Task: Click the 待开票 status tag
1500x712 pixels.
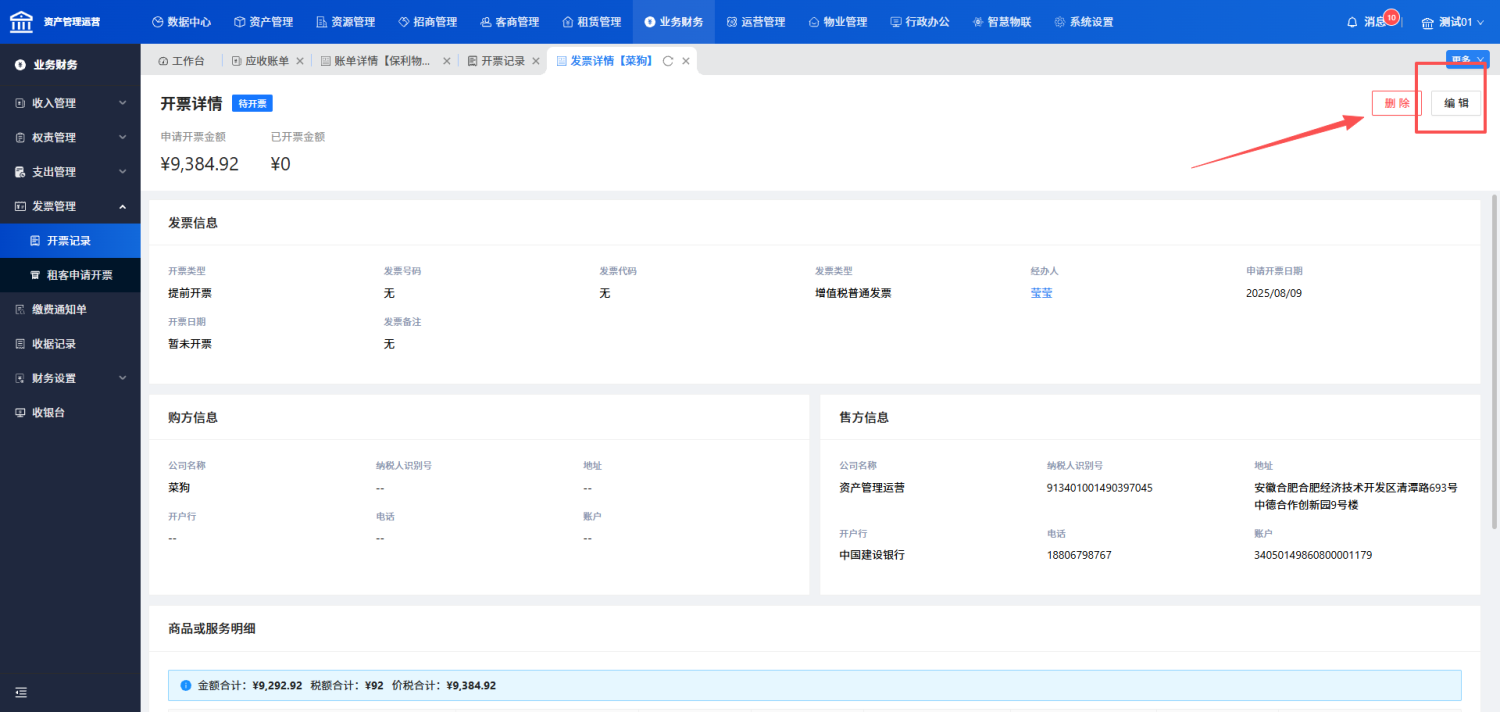Action: [x=252, y=103]
